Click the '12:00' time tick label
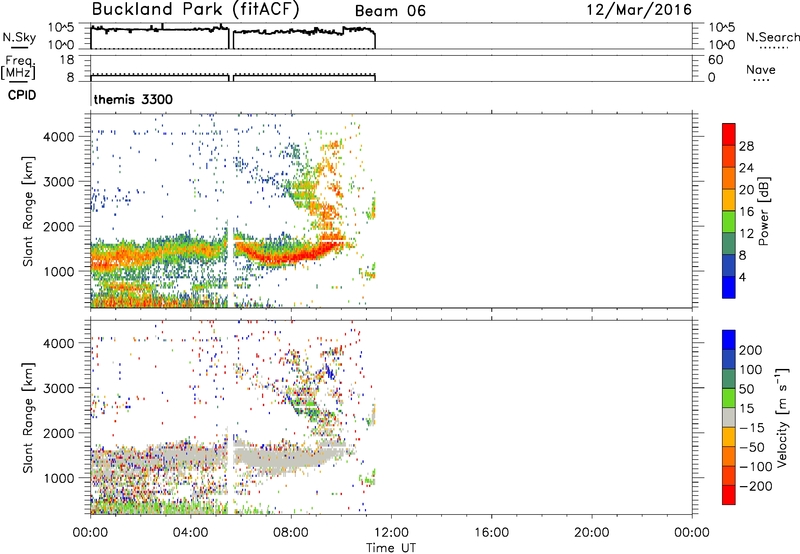The width and height of the screenshot is (800, 554). tap(391, 533)
